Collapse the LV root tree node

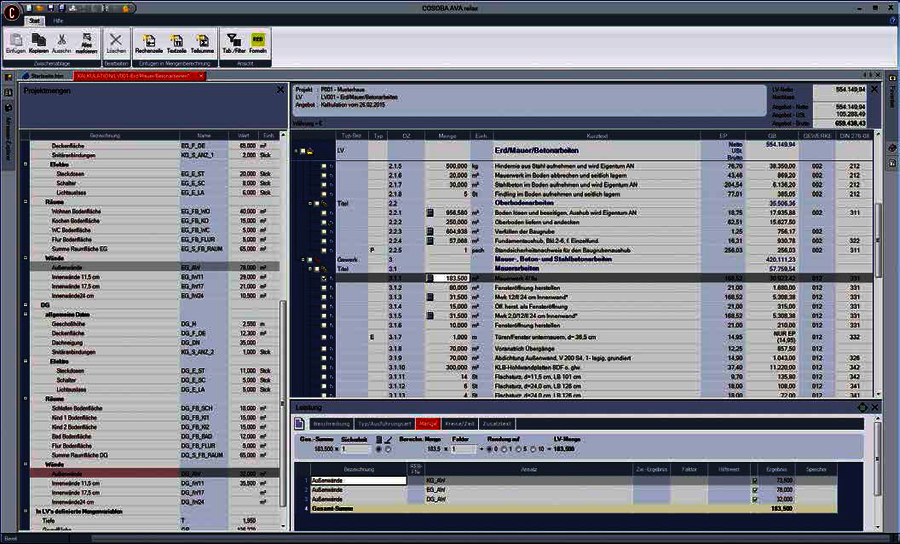(x=296, y=151)
